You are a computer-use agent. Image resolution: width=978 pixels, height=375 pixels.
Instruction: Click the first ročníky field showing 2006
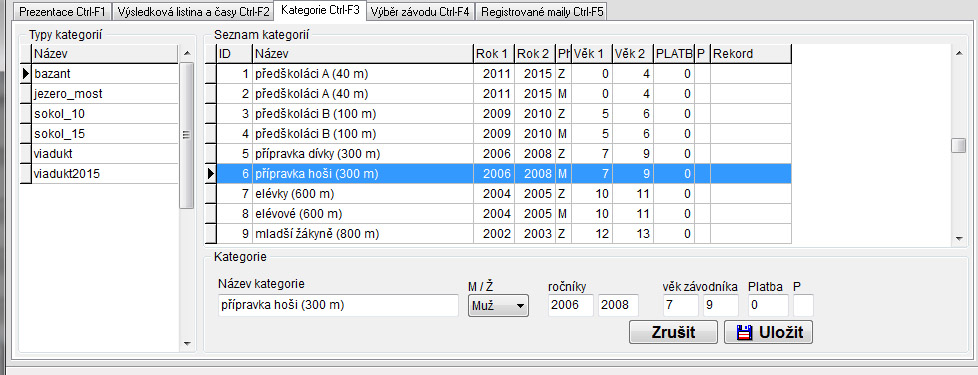pos(571,306)
